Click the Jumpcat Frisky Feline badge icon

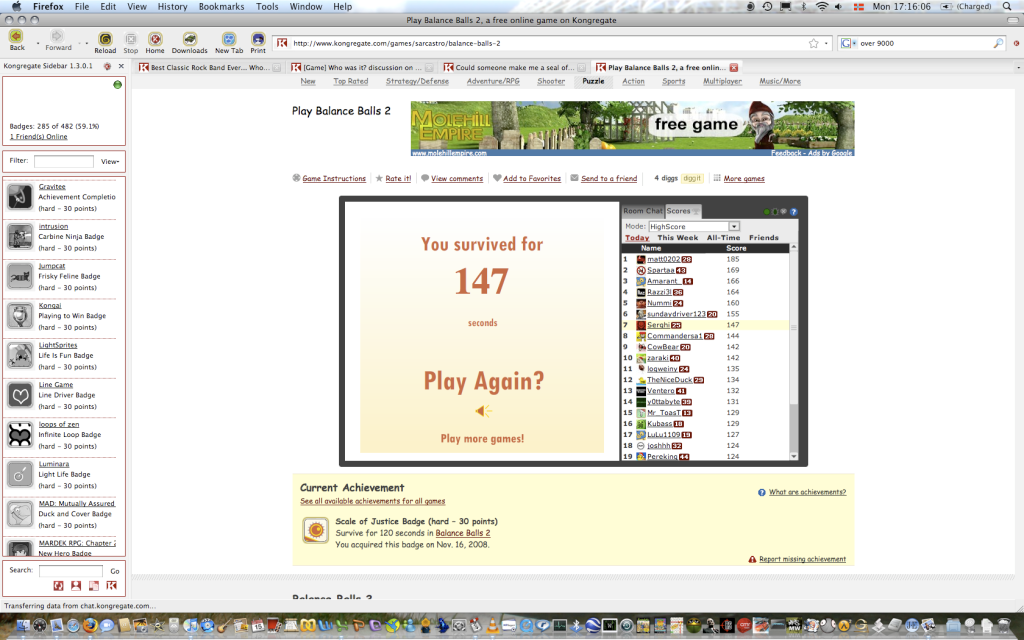coord(20,276)
